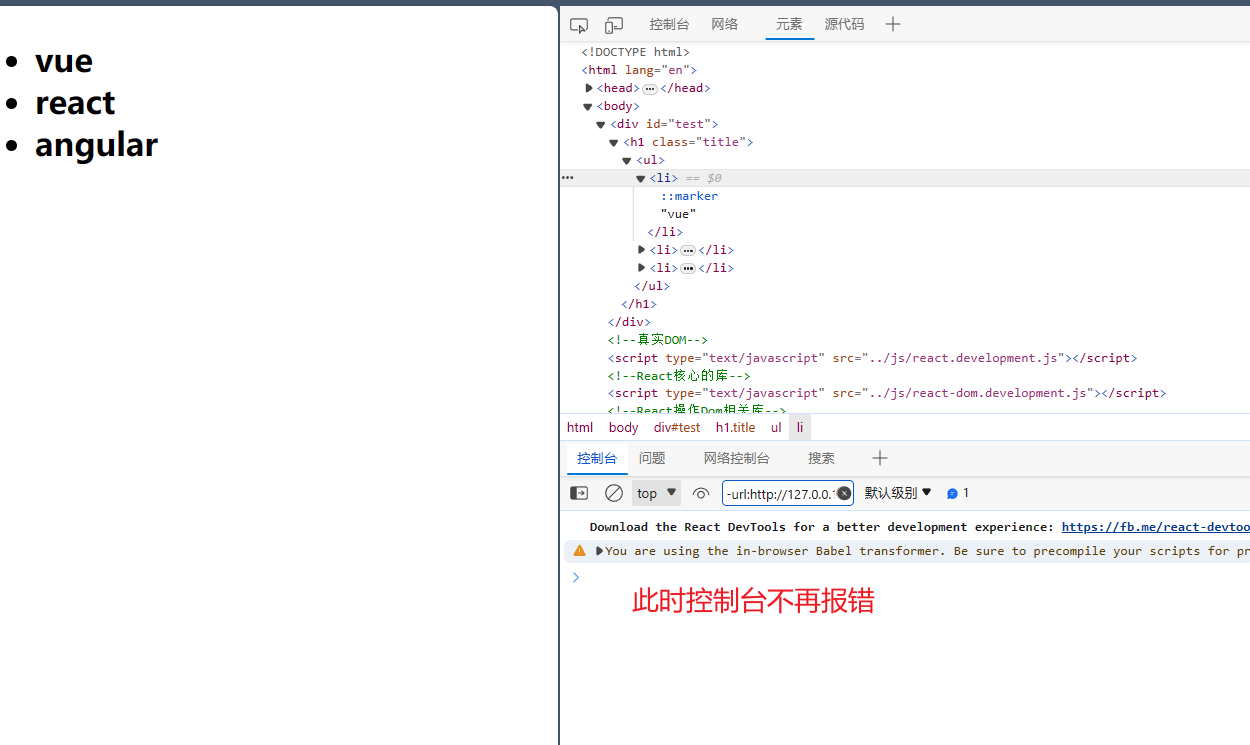Activate the inspect element picker icon
The height and width of the screenshot is (745, 1250).
579,25
